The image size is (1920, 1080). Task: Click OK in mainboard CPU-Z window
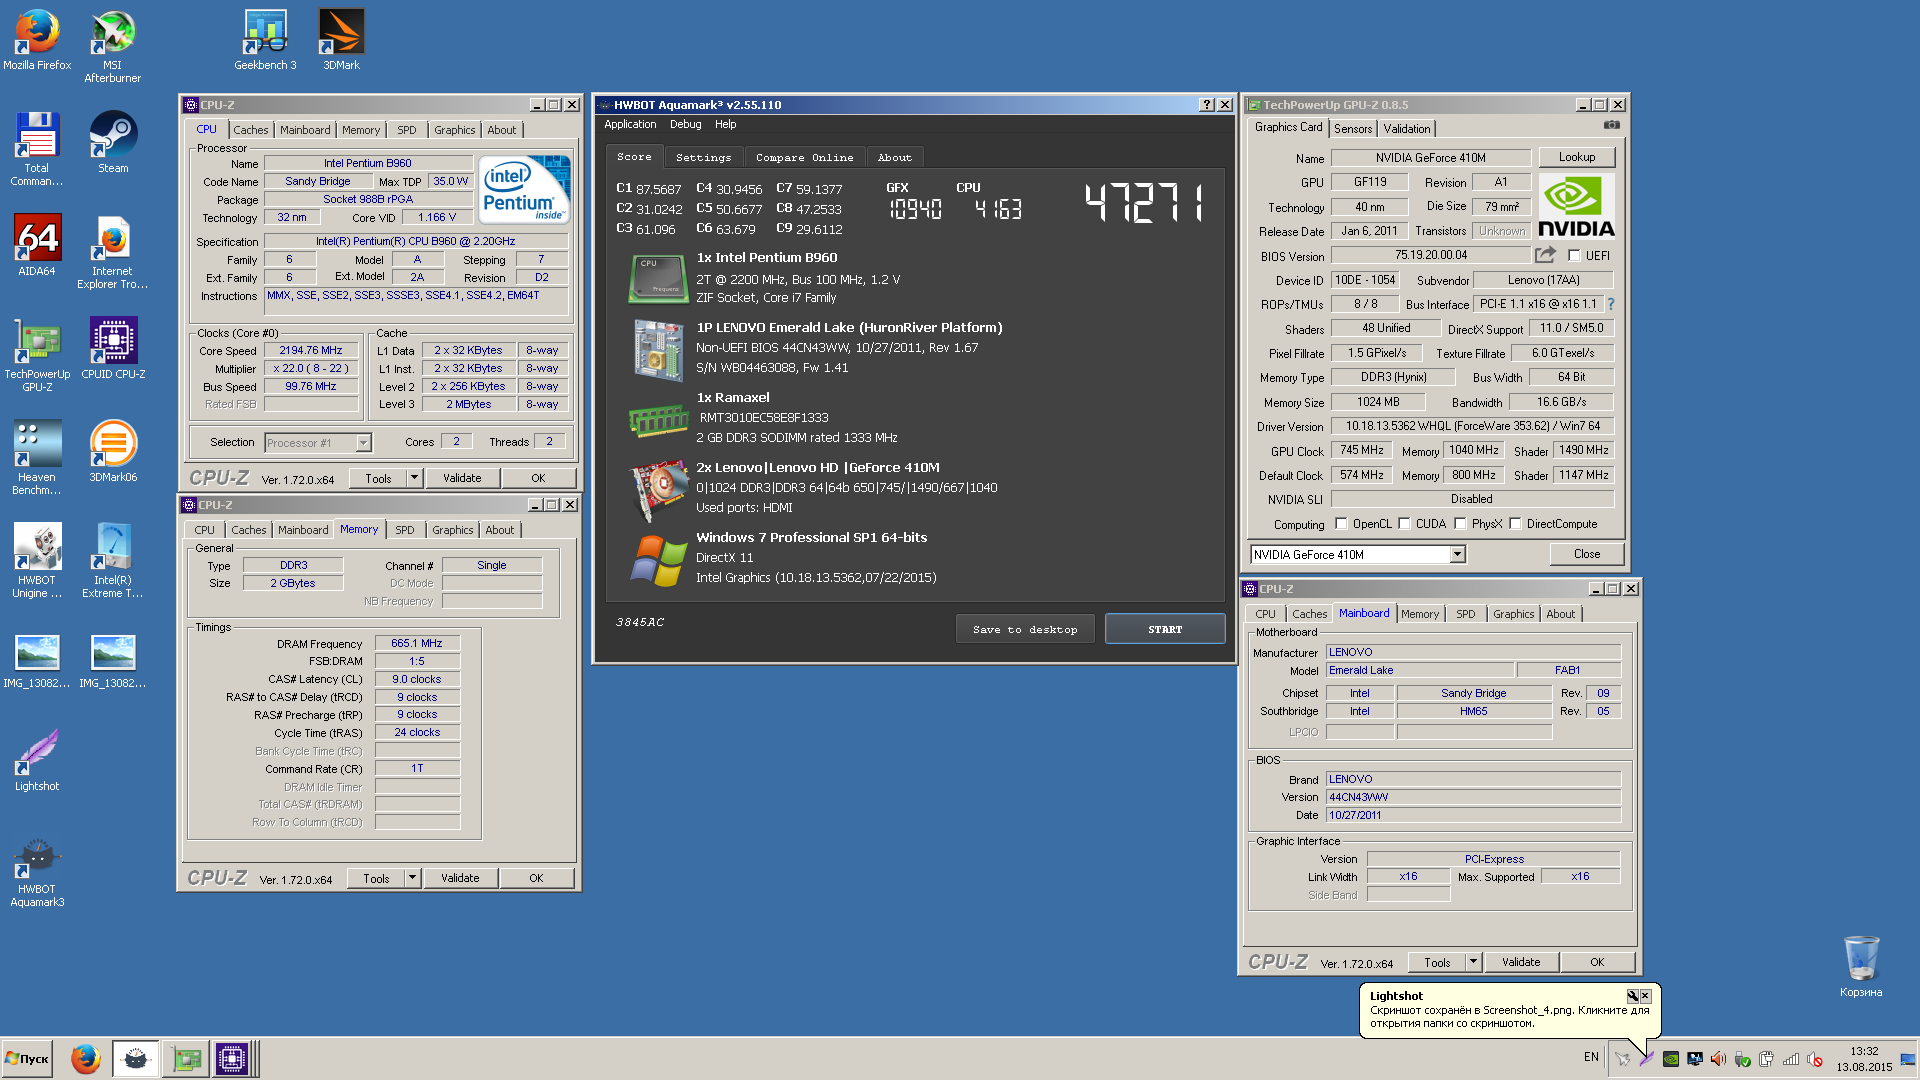1597,962
